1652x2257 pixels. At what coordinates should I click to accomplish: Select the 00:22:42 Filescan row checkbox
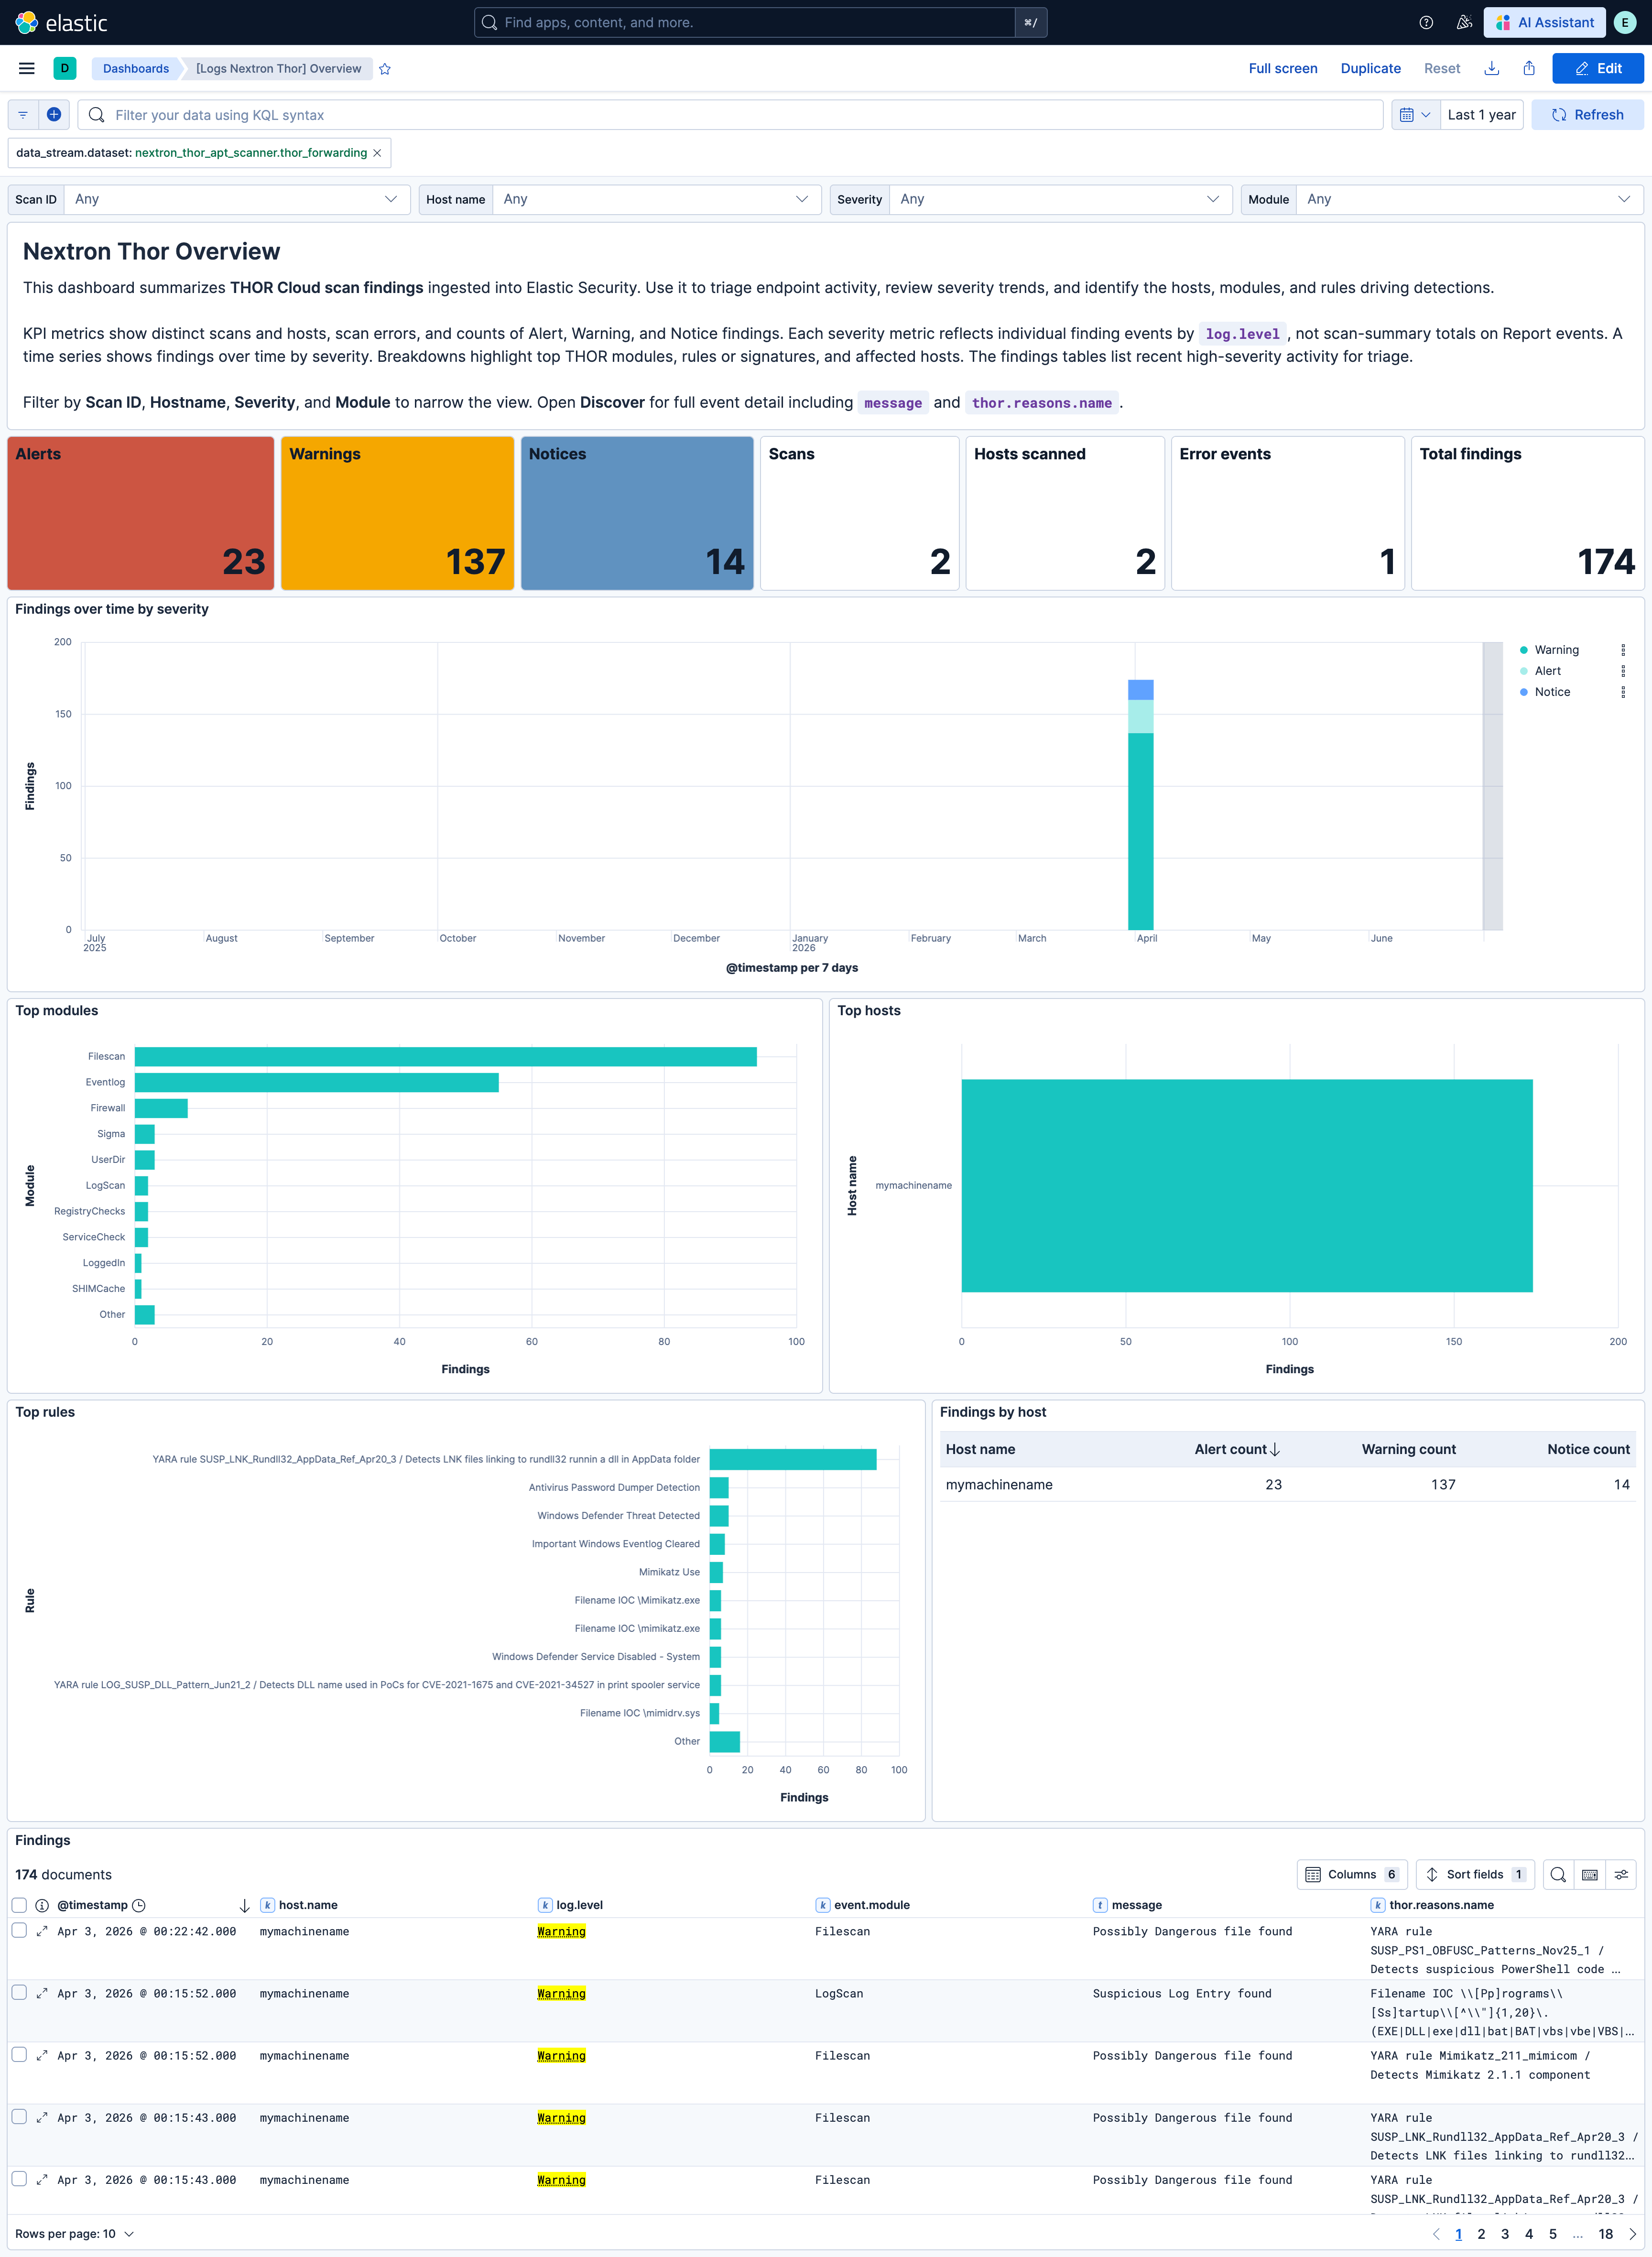click(19, 1930)
